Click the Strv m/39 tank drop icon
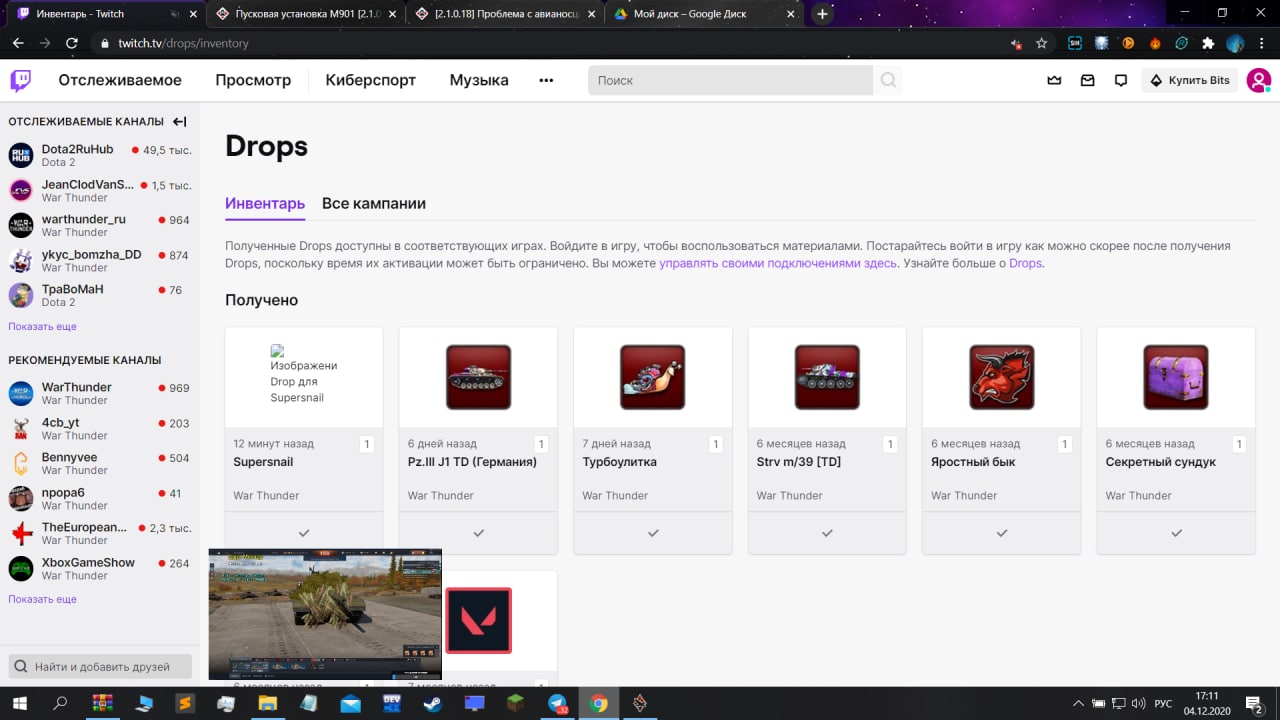Screen dimensions: 1280x720 827,377
